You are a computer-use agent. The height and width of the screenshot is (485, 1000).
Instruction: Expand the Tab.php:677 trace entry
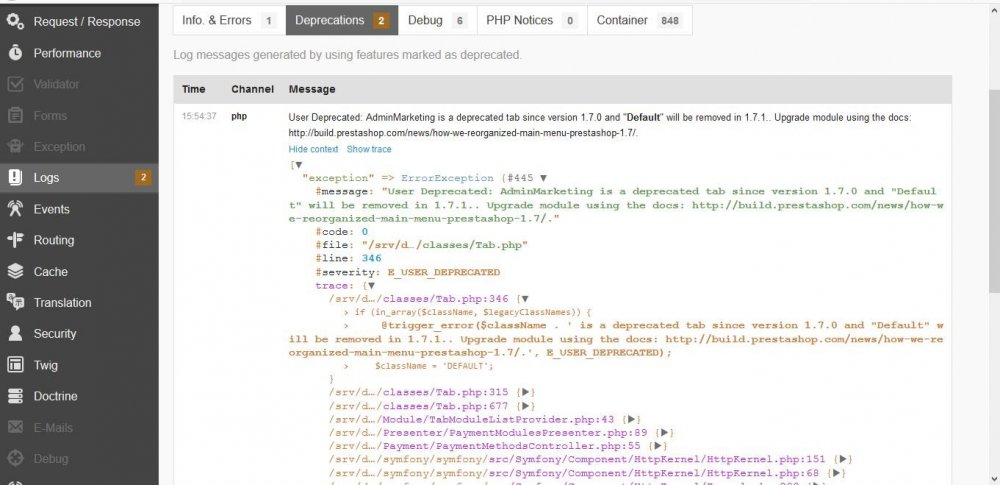tap(527, 406)
